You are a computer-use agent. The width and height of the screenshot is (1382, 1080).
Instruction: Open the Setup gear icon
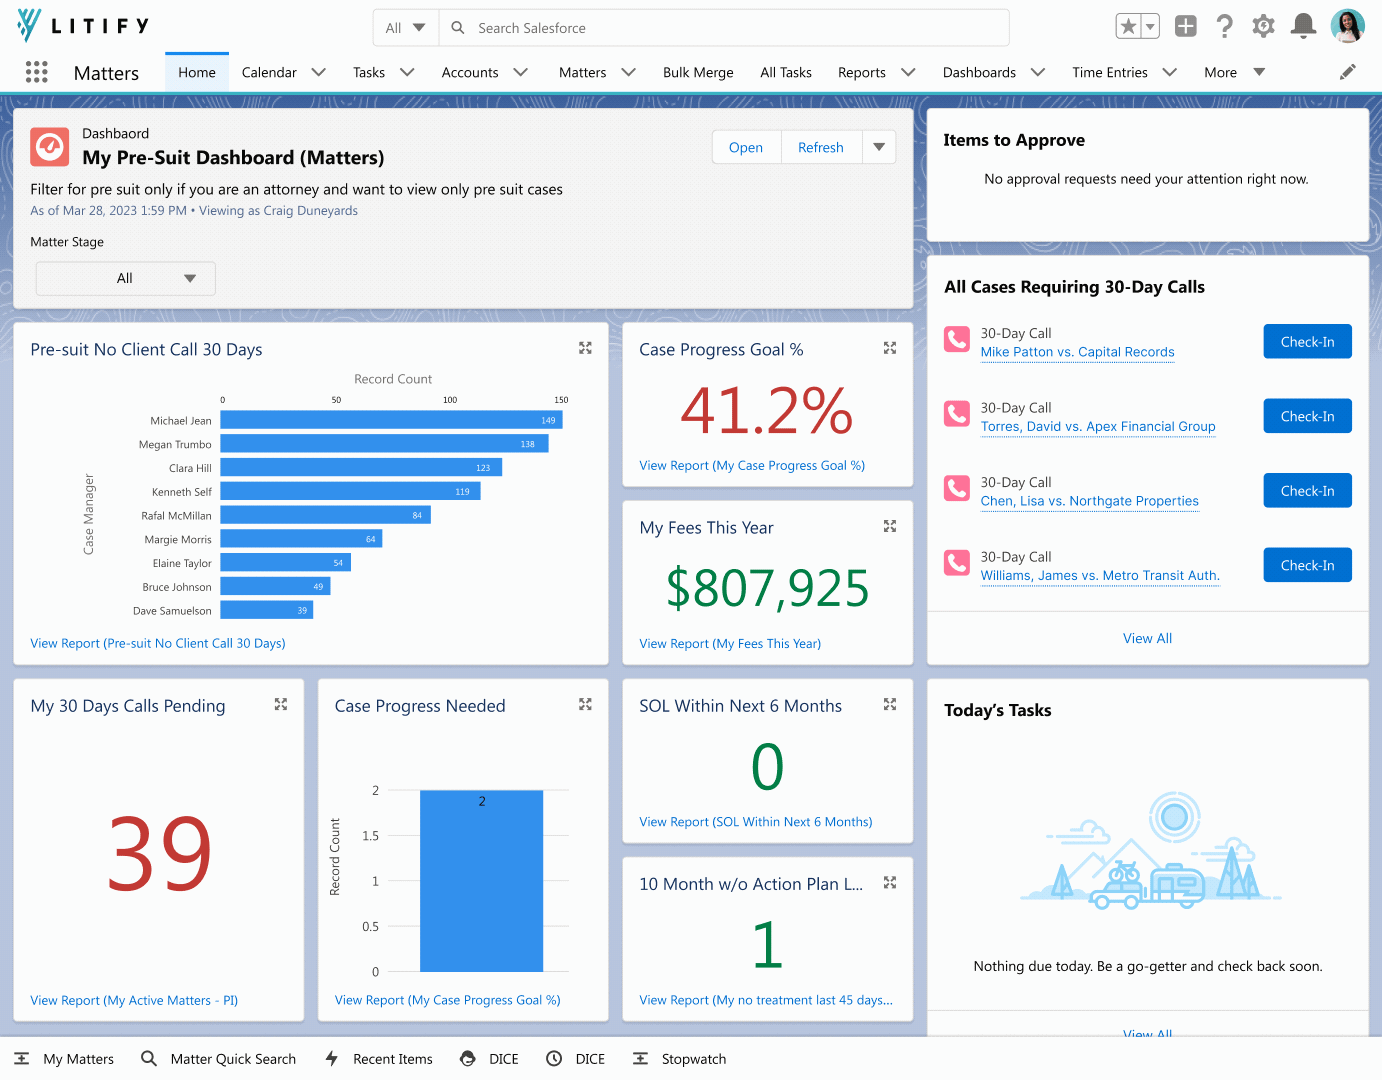[1263, 27]
